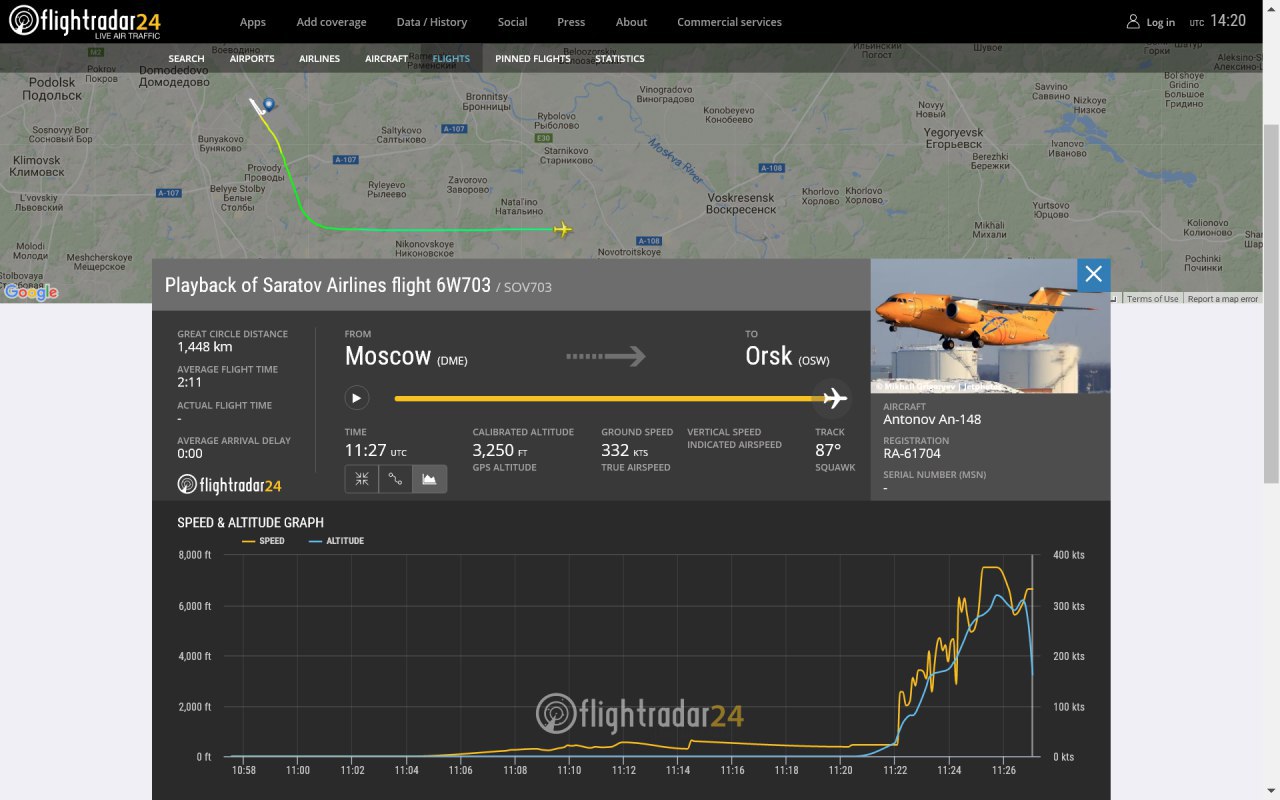Click the yellow aircraft icon on the map
Viewport: 1280px width, 800px height.
point(563,230)
